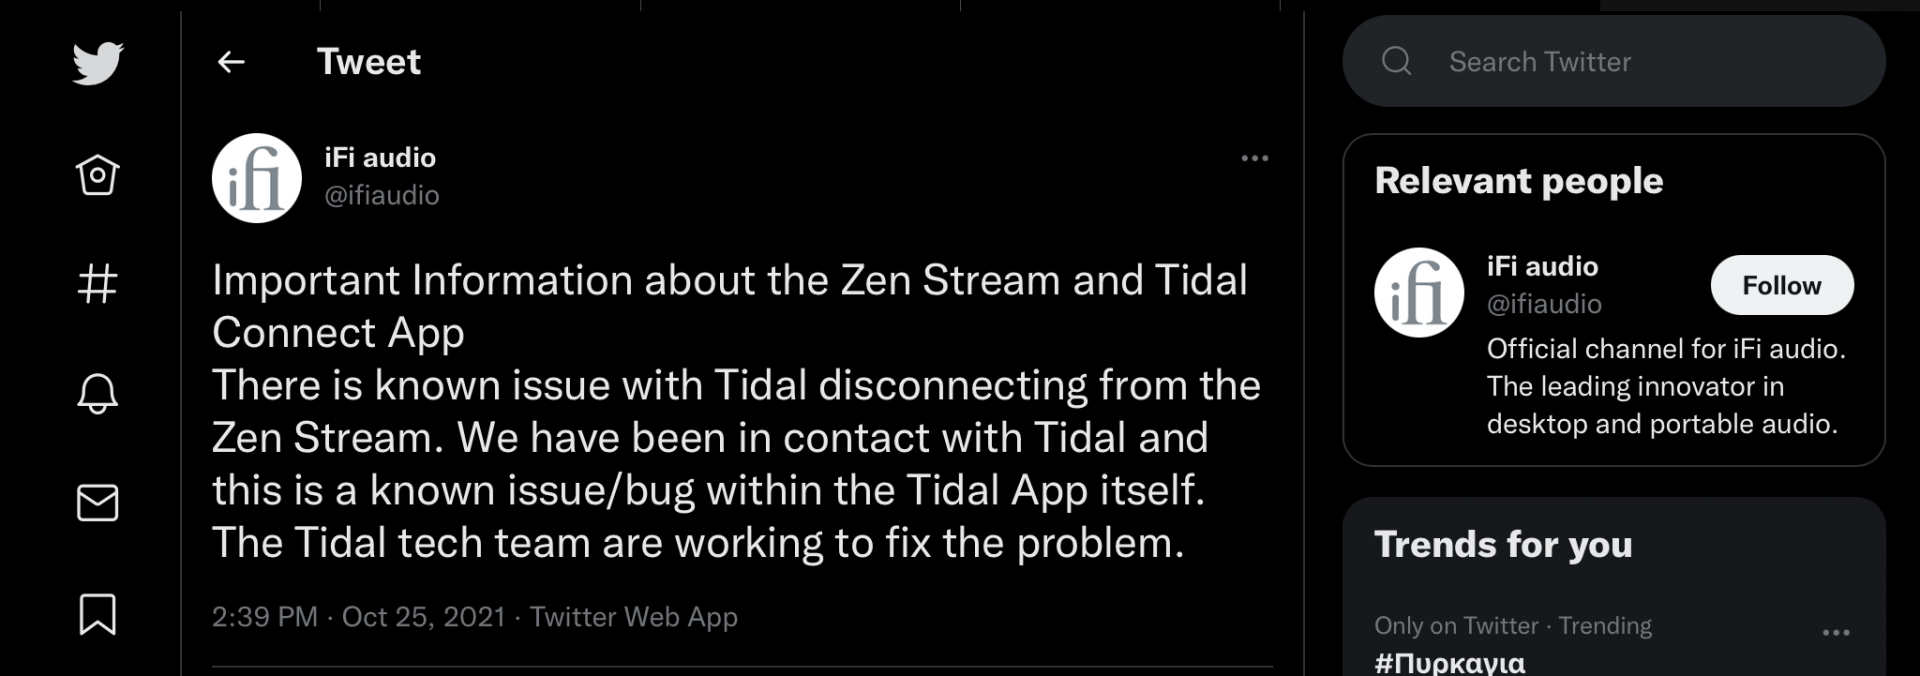Click the @ifiaudio handle on the tweet
This screenshot has height=676, width=1920.
382,195
